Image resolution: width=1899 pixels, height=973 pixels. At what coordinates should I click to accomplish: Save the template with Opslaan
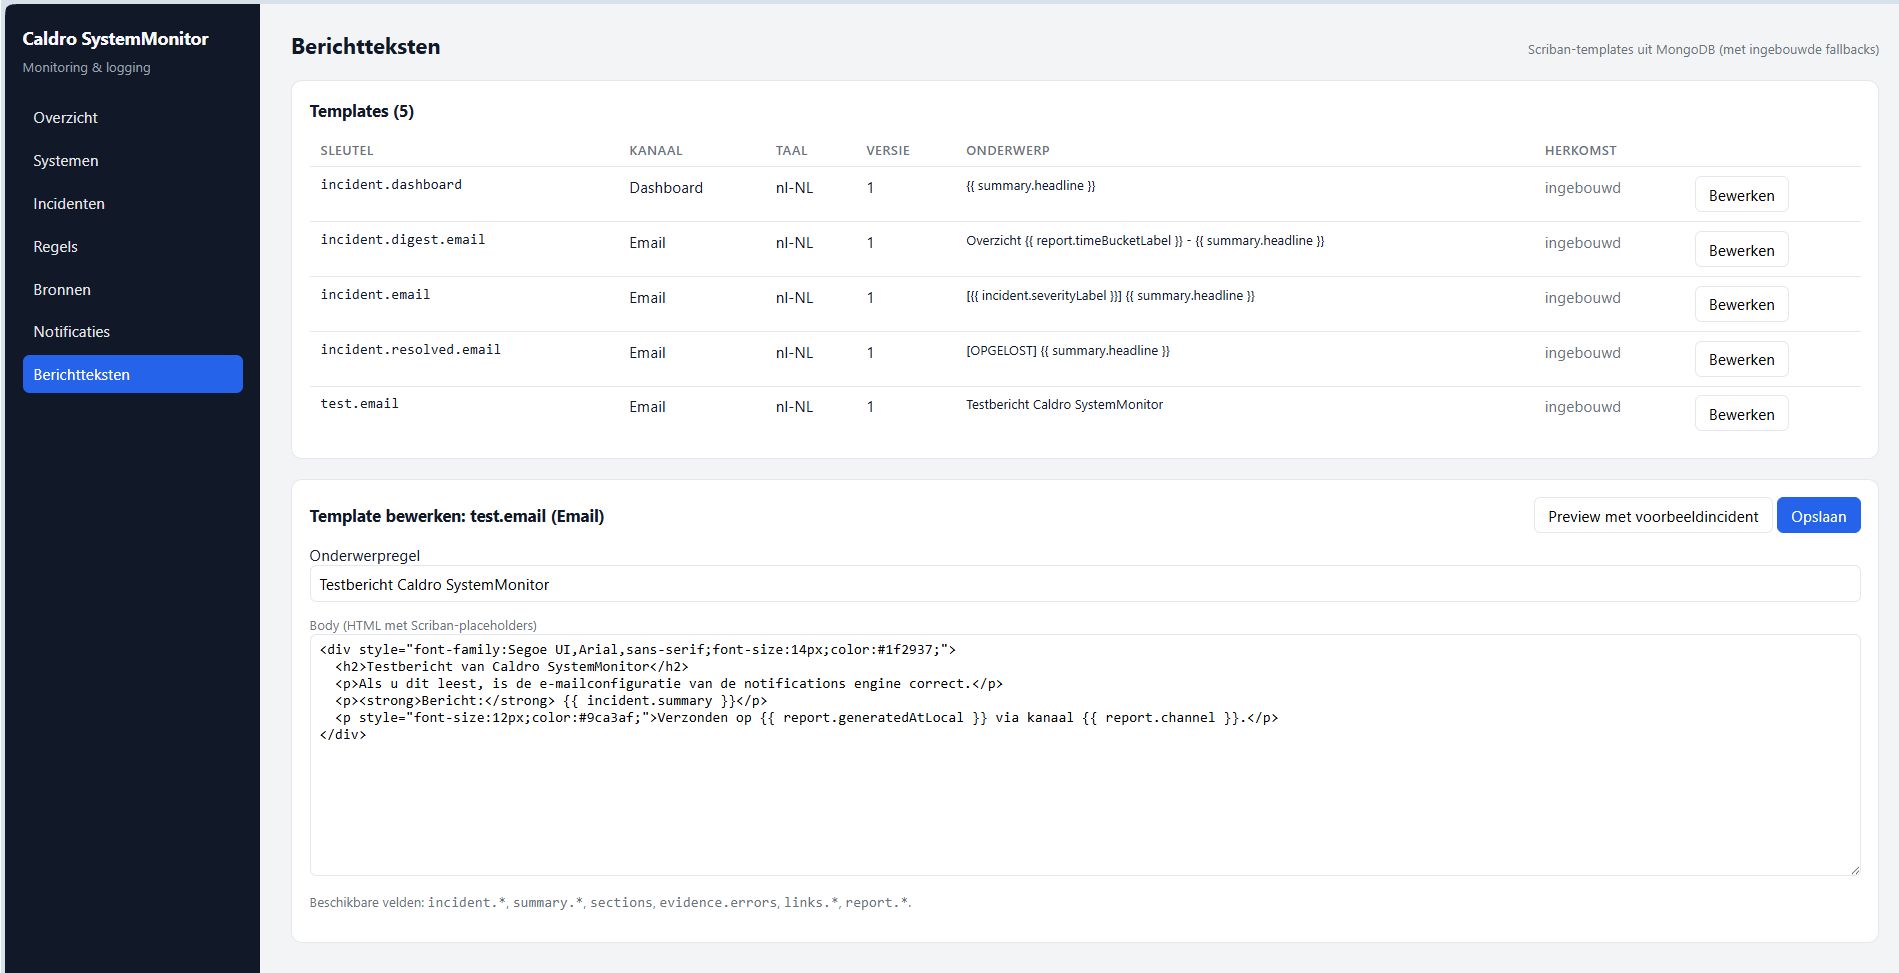coord(1818,516)
